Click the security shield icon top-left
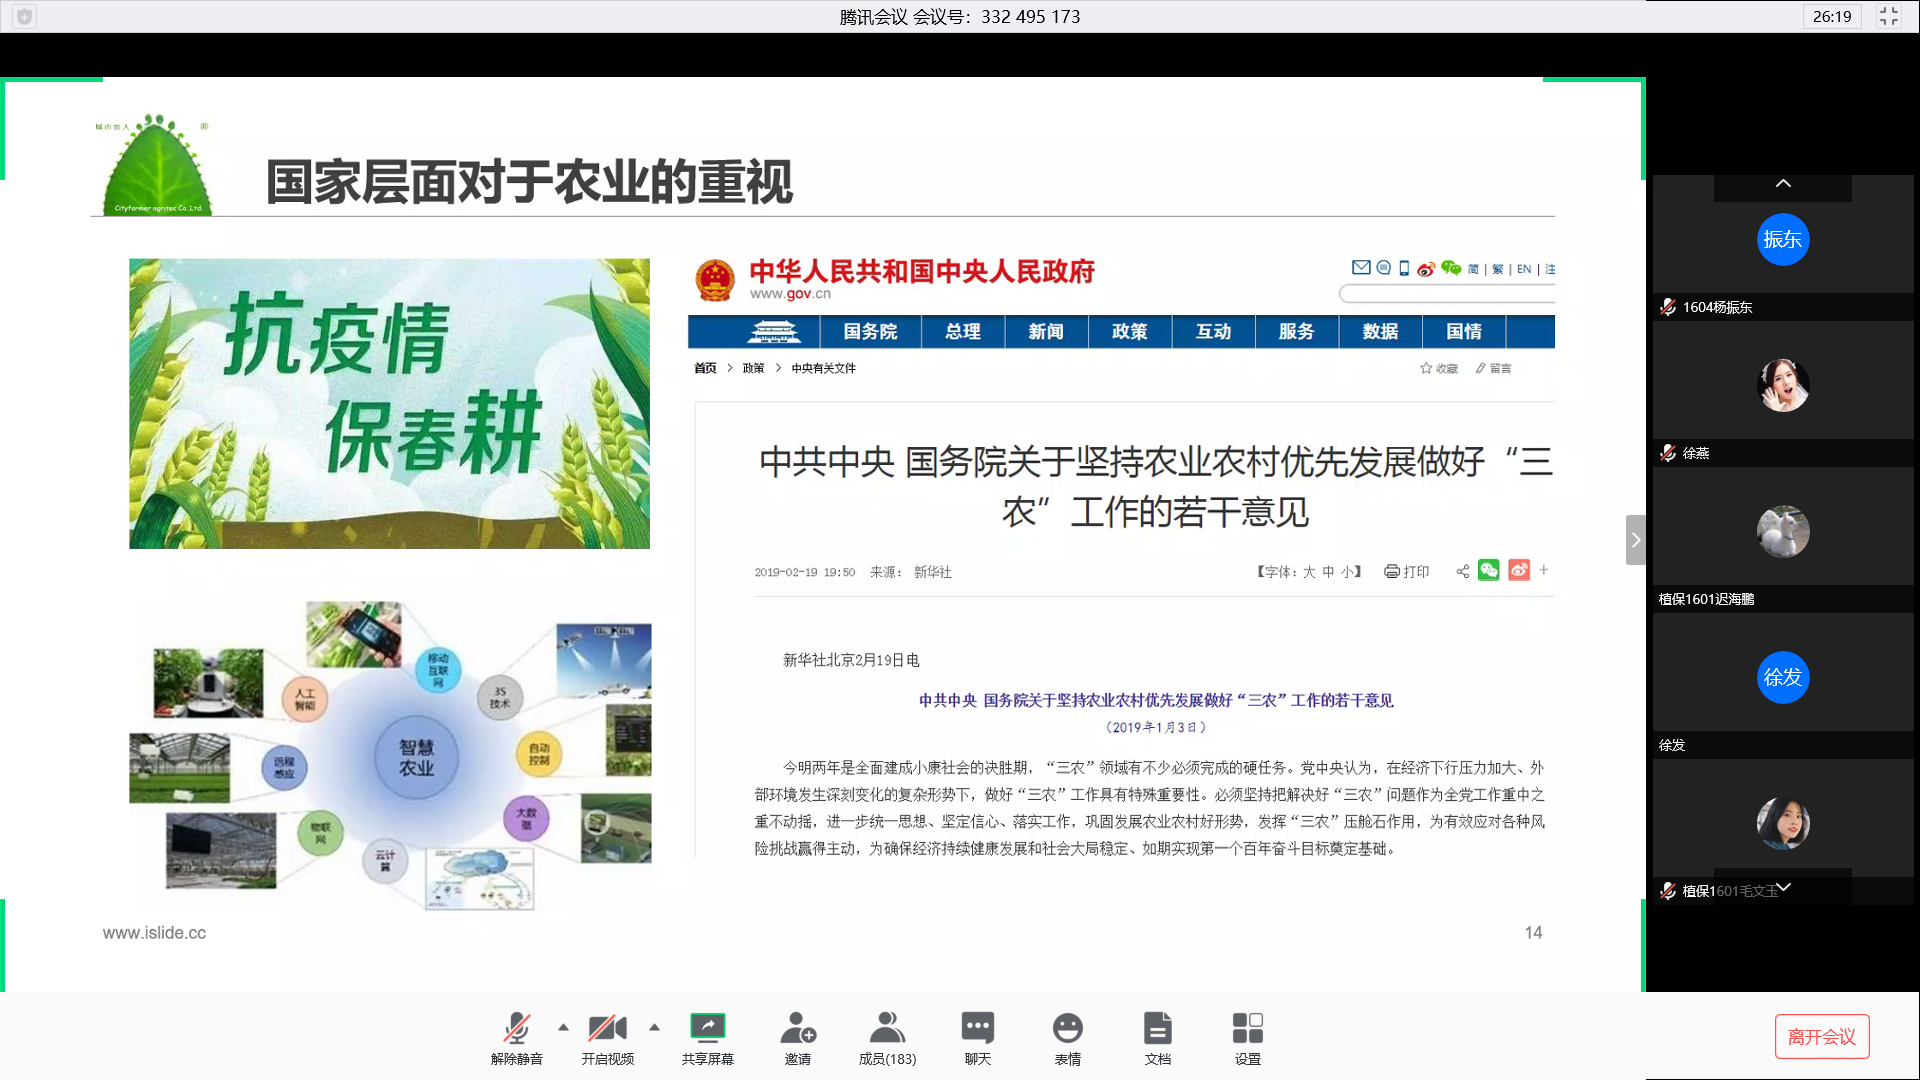The width and height of the screenshot is (1920, 1080). click(x=24, y=16)
